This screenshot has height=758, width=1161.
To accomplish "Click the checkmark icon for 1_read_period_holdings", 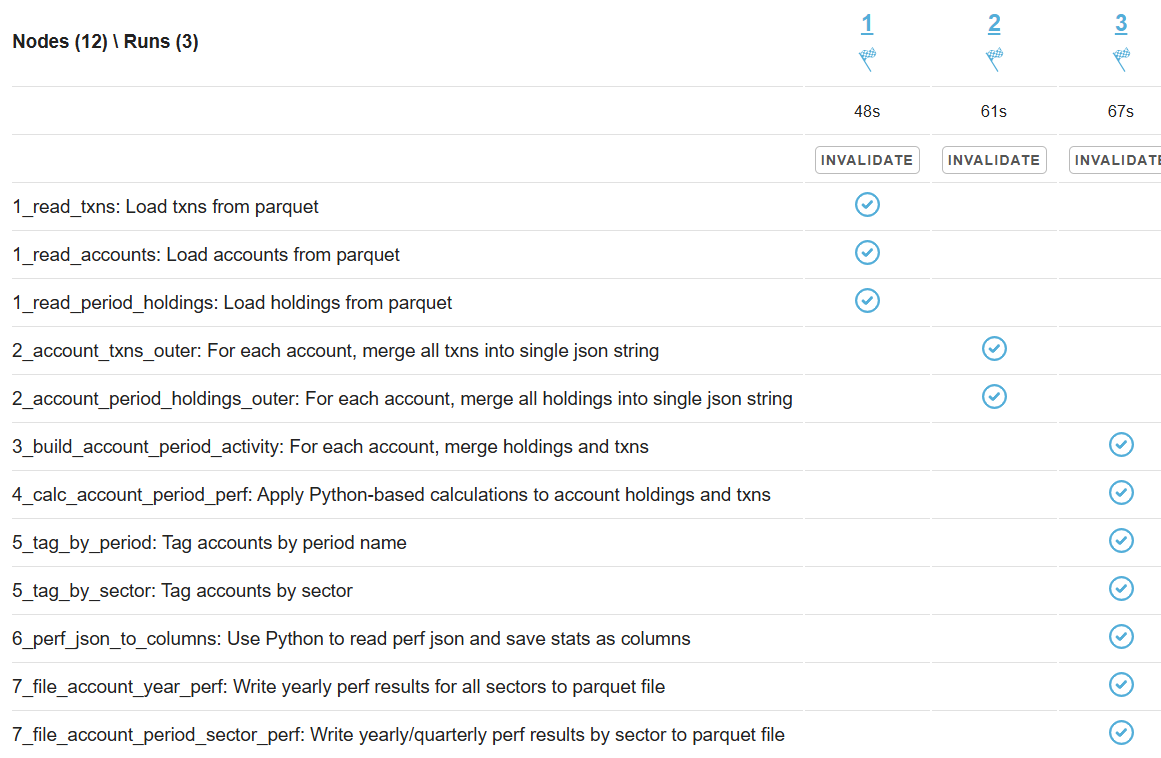I will pyautogui.click(x=867, y=301).
